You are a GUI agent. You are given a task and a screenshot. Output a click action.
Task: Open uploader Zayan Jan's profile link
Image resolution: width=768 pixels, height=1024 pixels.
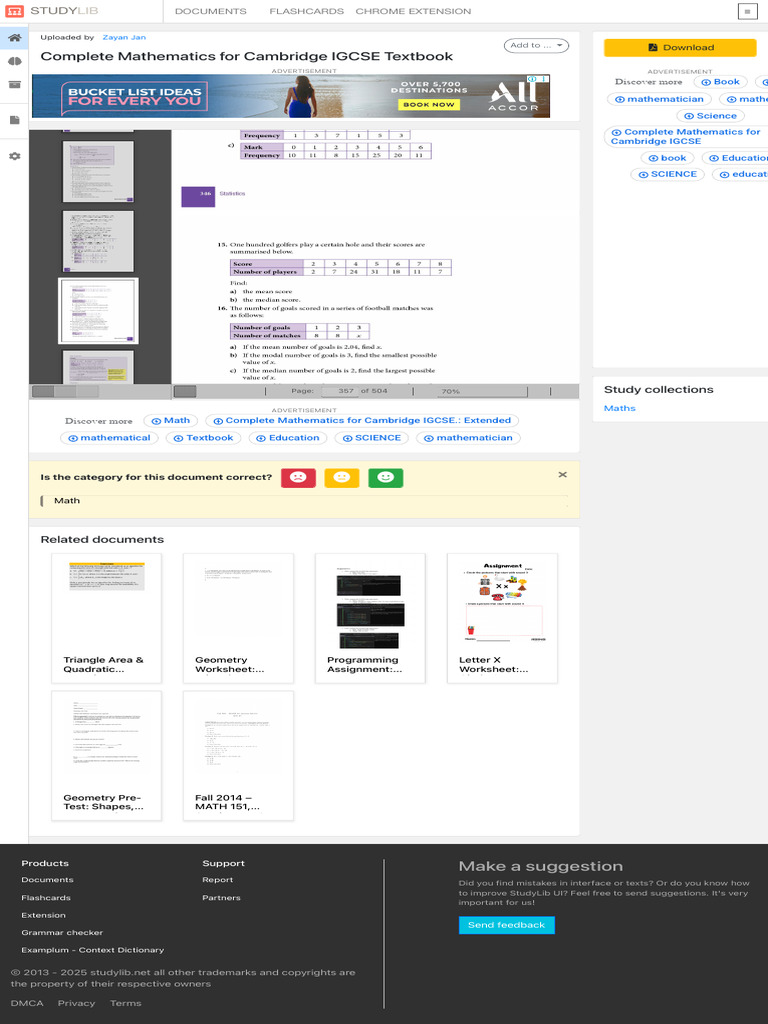[124, 37]
